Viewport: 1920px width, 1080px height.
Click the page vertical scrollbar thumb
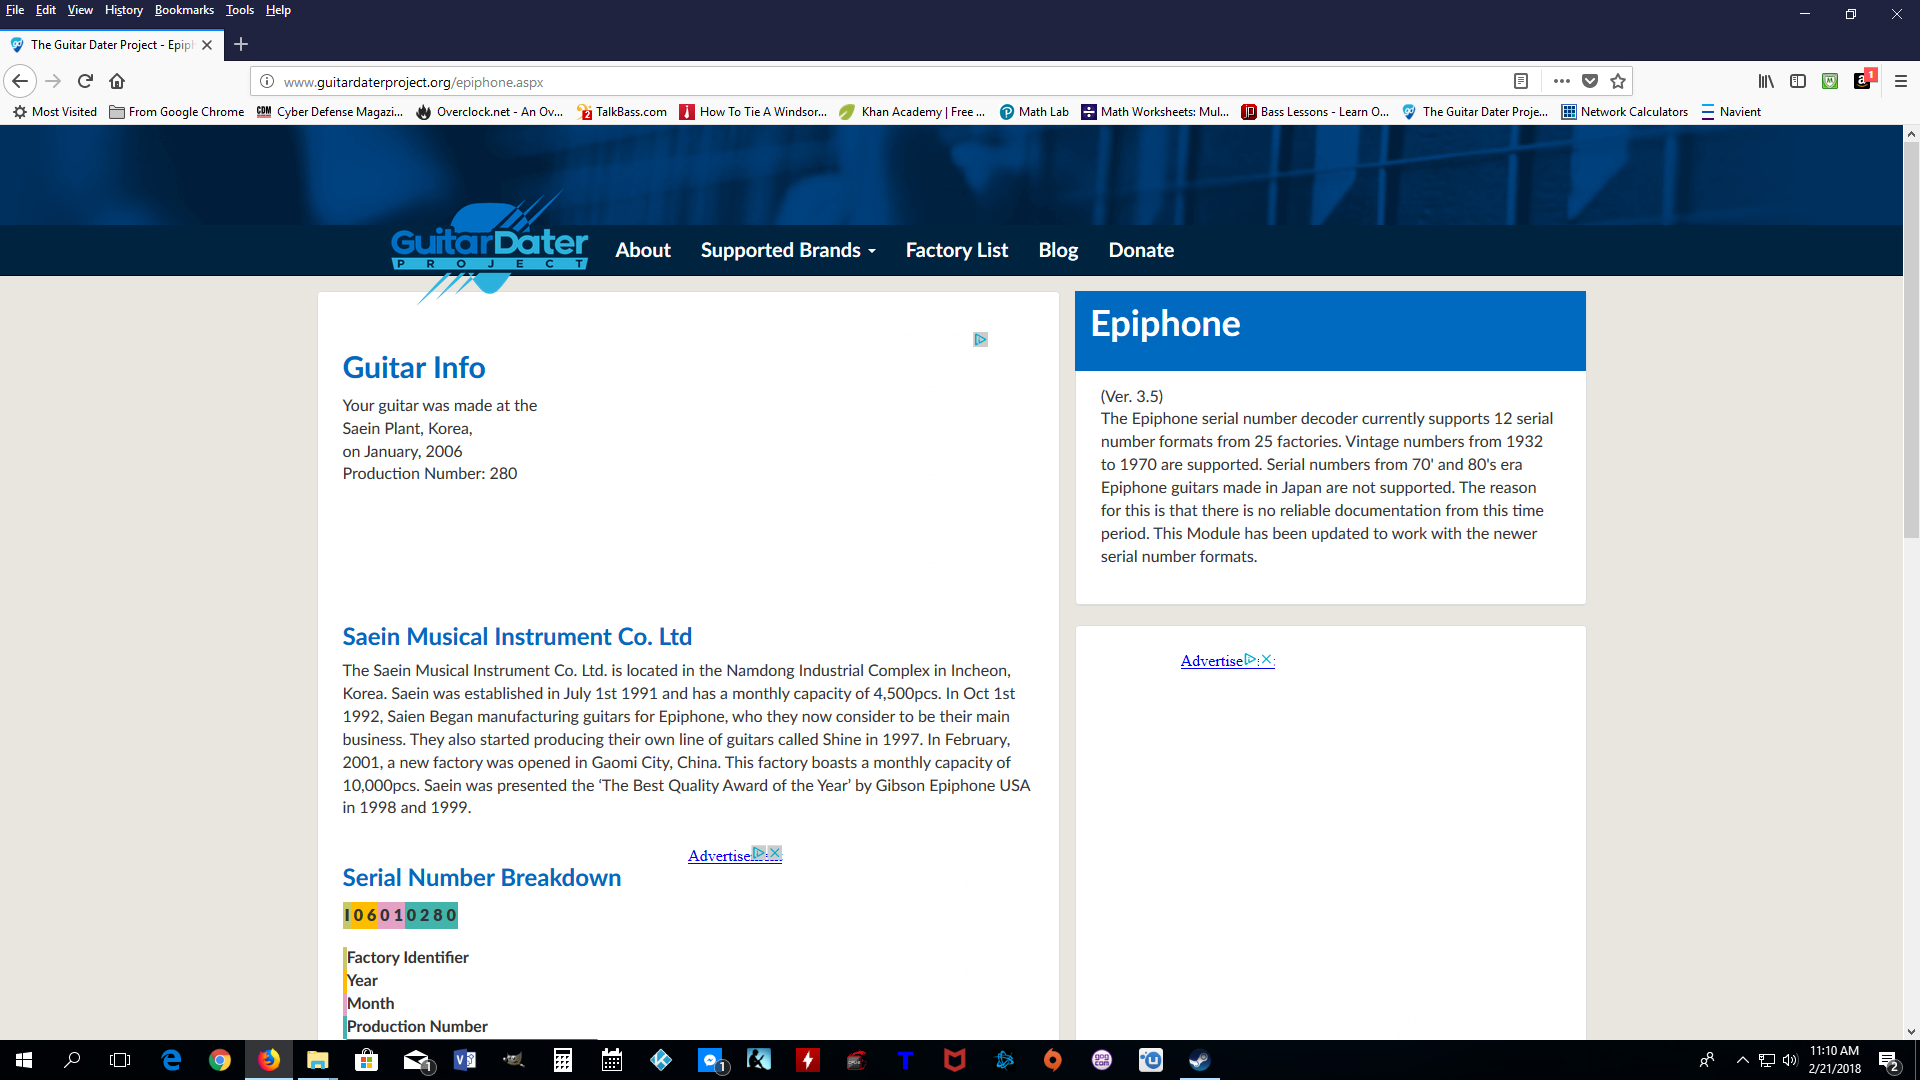(x=1911, y=340)
